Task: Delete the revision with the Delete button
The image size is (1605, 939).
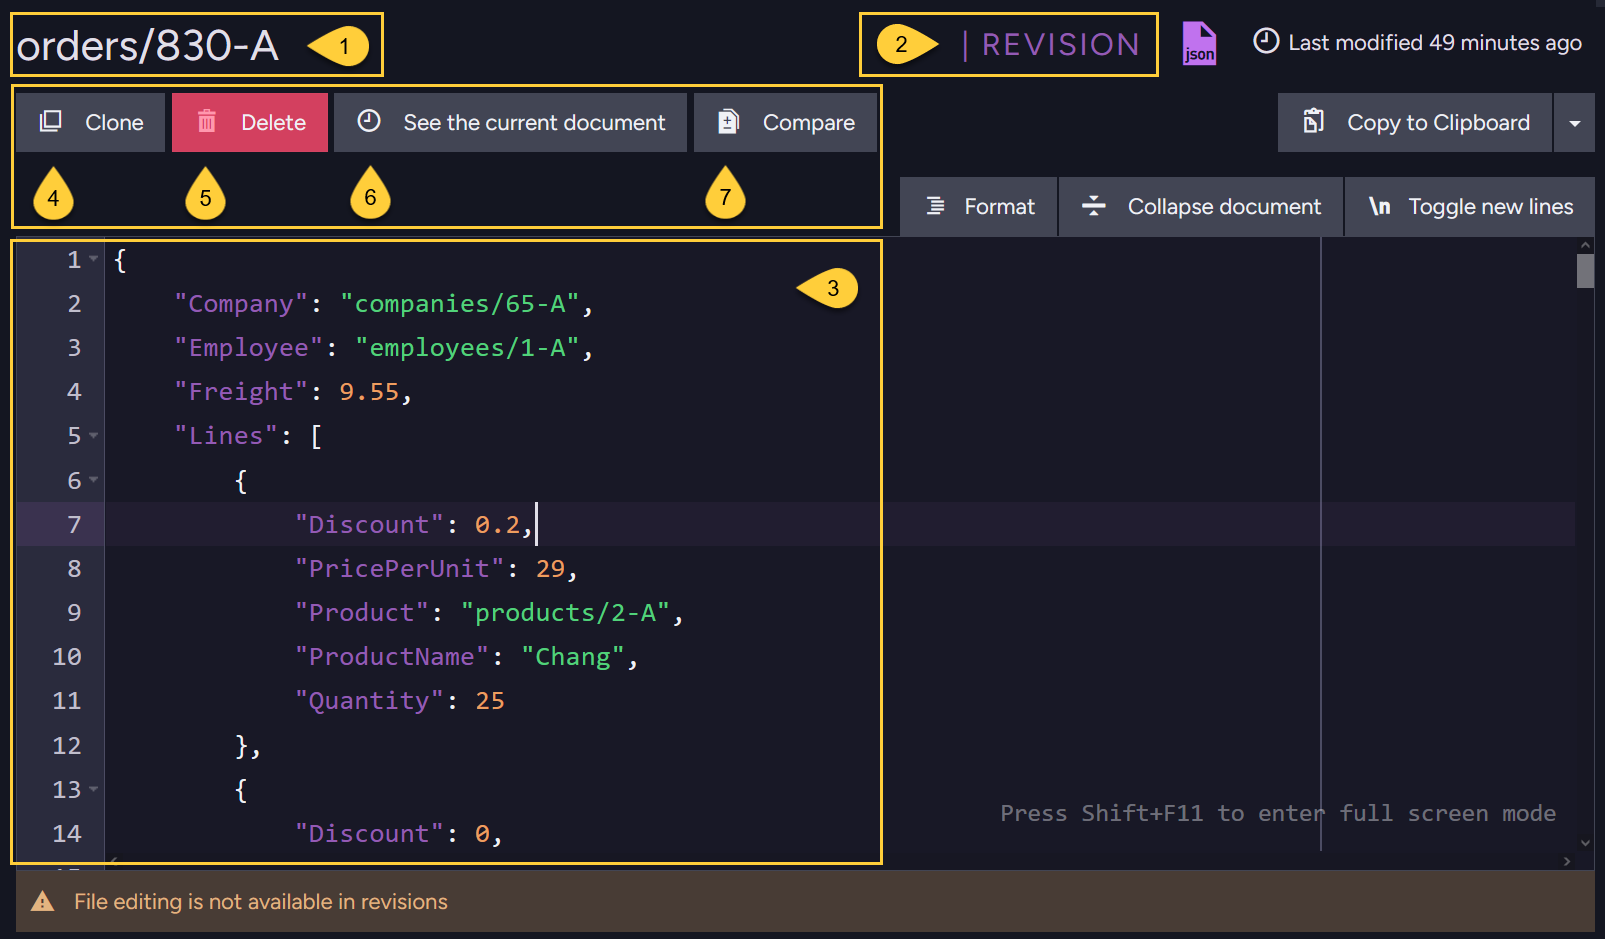Action: 250,123
